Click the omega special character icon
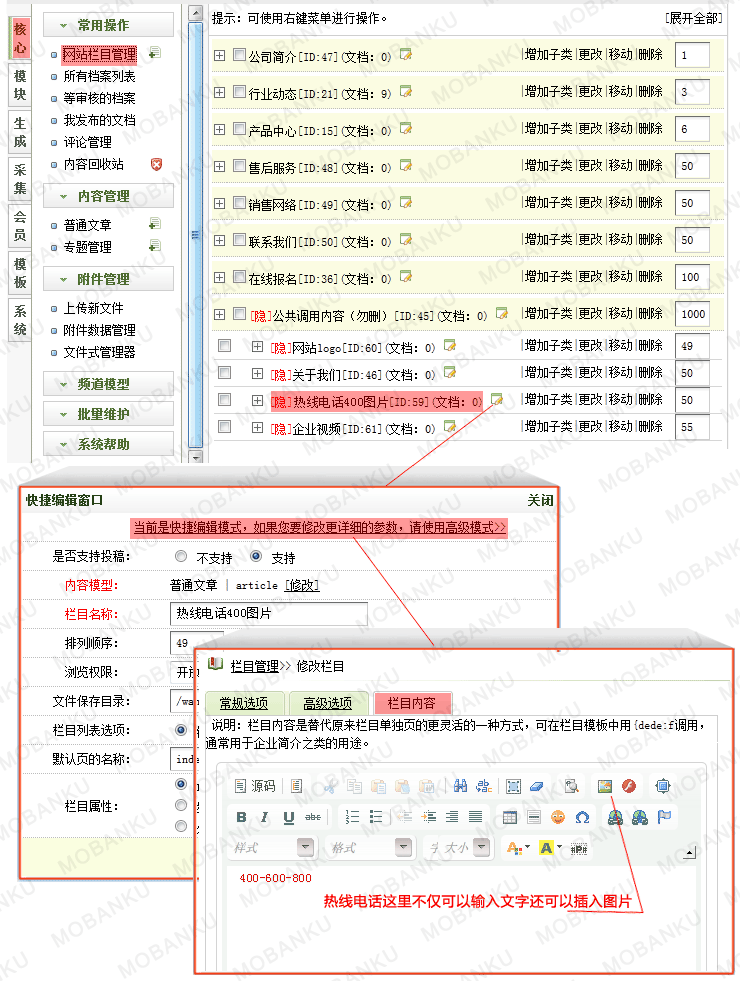Screen dimensions: 740x981 [582, 817]
